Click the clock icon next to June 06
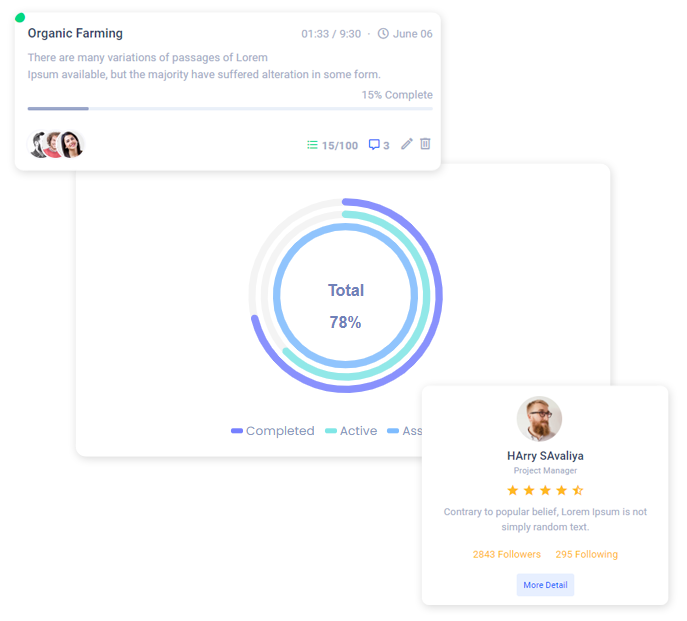Image resolution: width=687 pixels, height=621 pixels. [x=383, y=34]
